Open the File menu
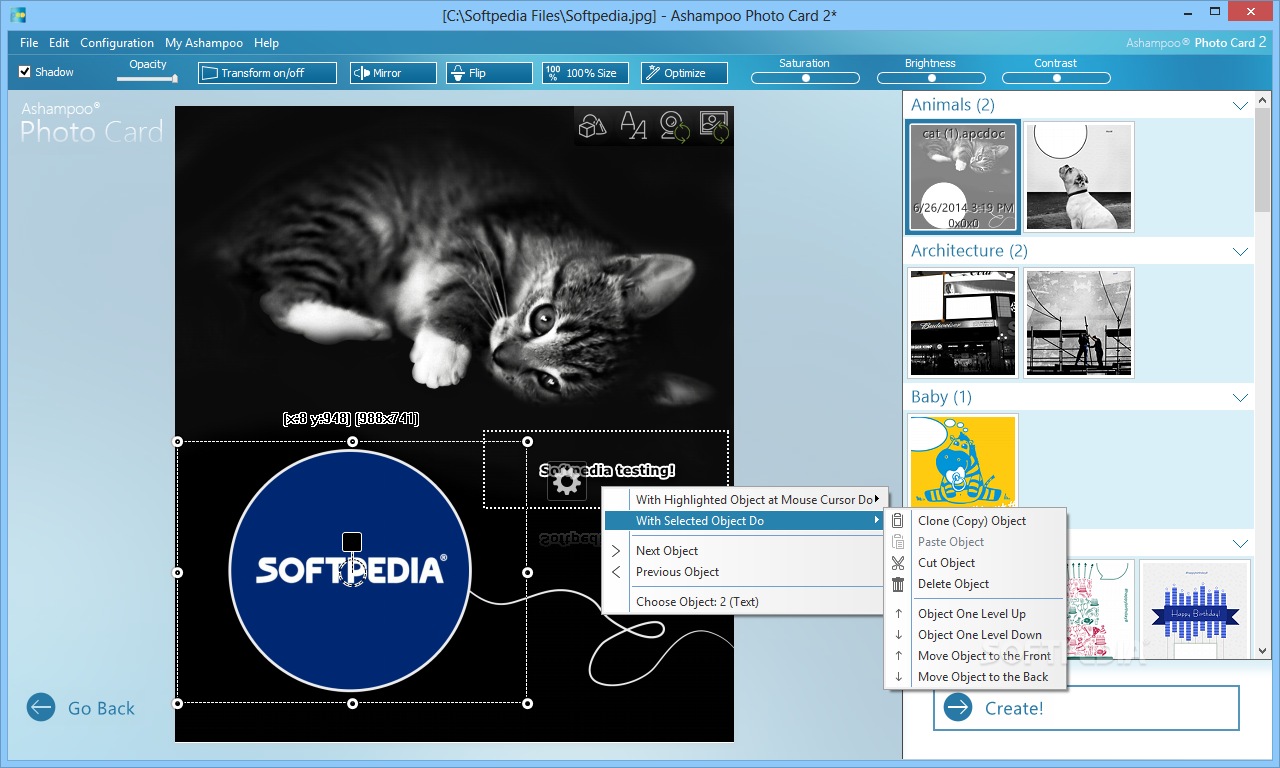Viewport: 1280px width, 768px height. 29,43
